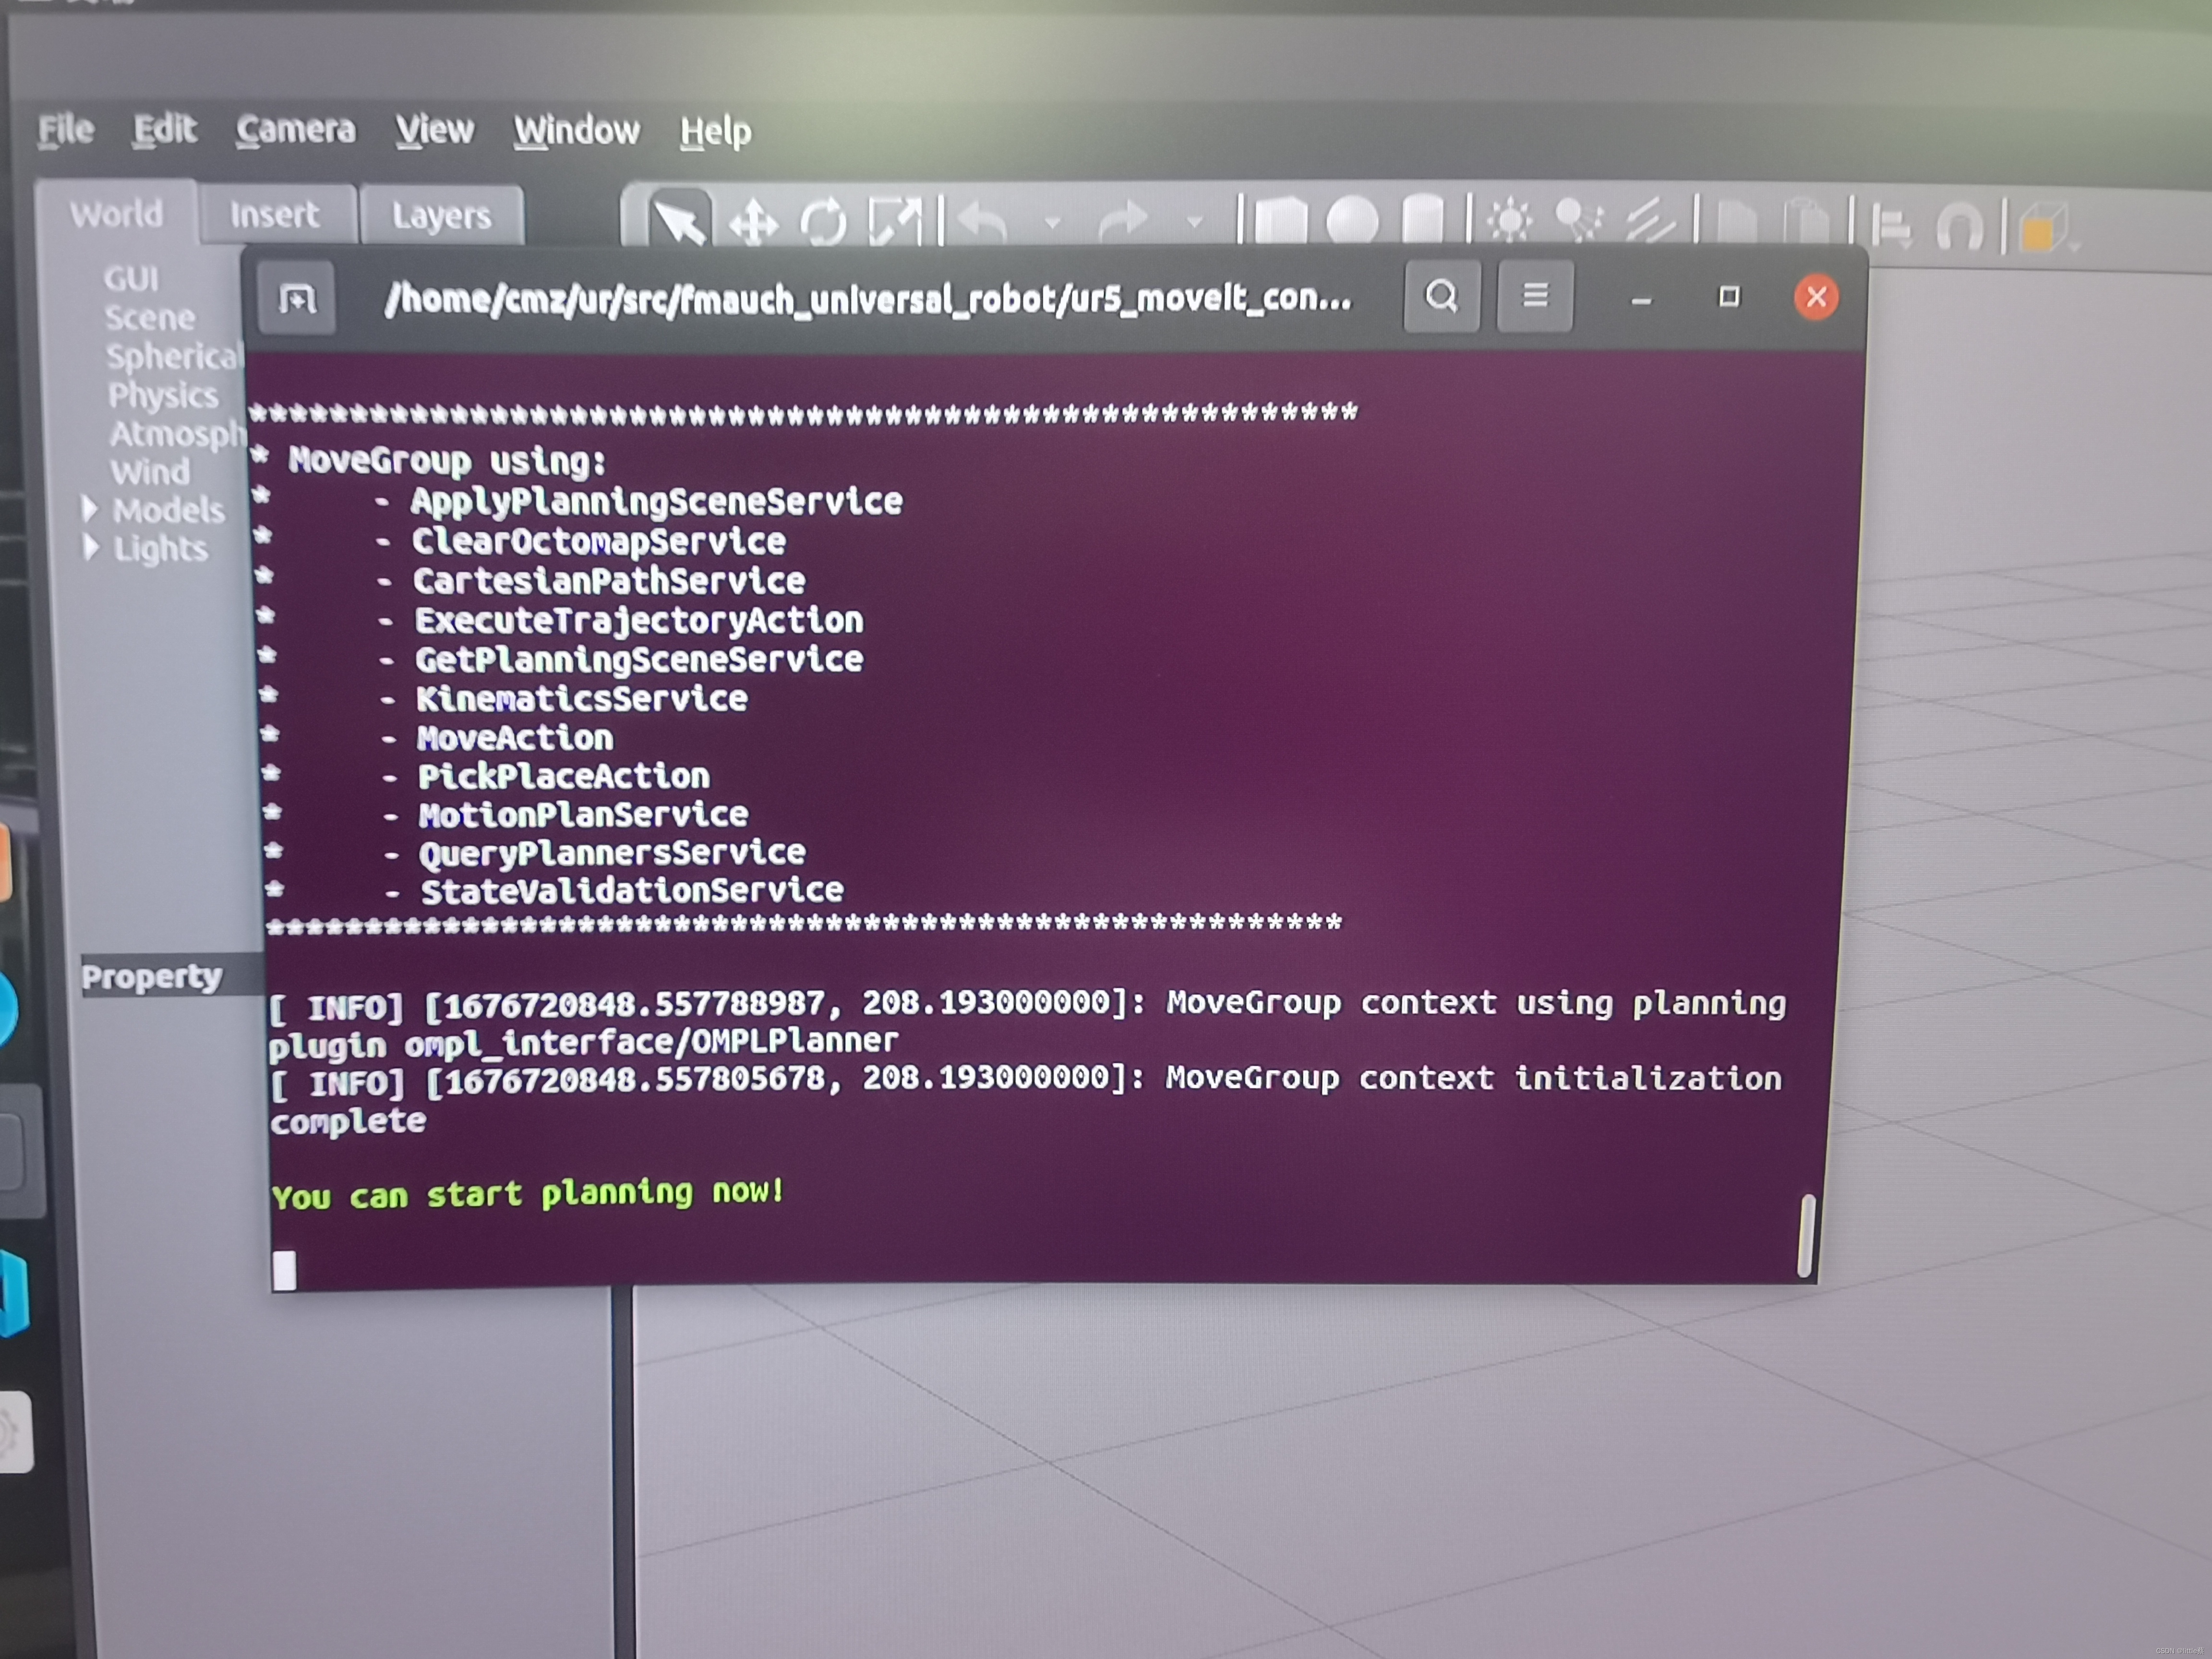Add a point light
This screenshot has width=2212, height=1659.
coord(1509,220)
